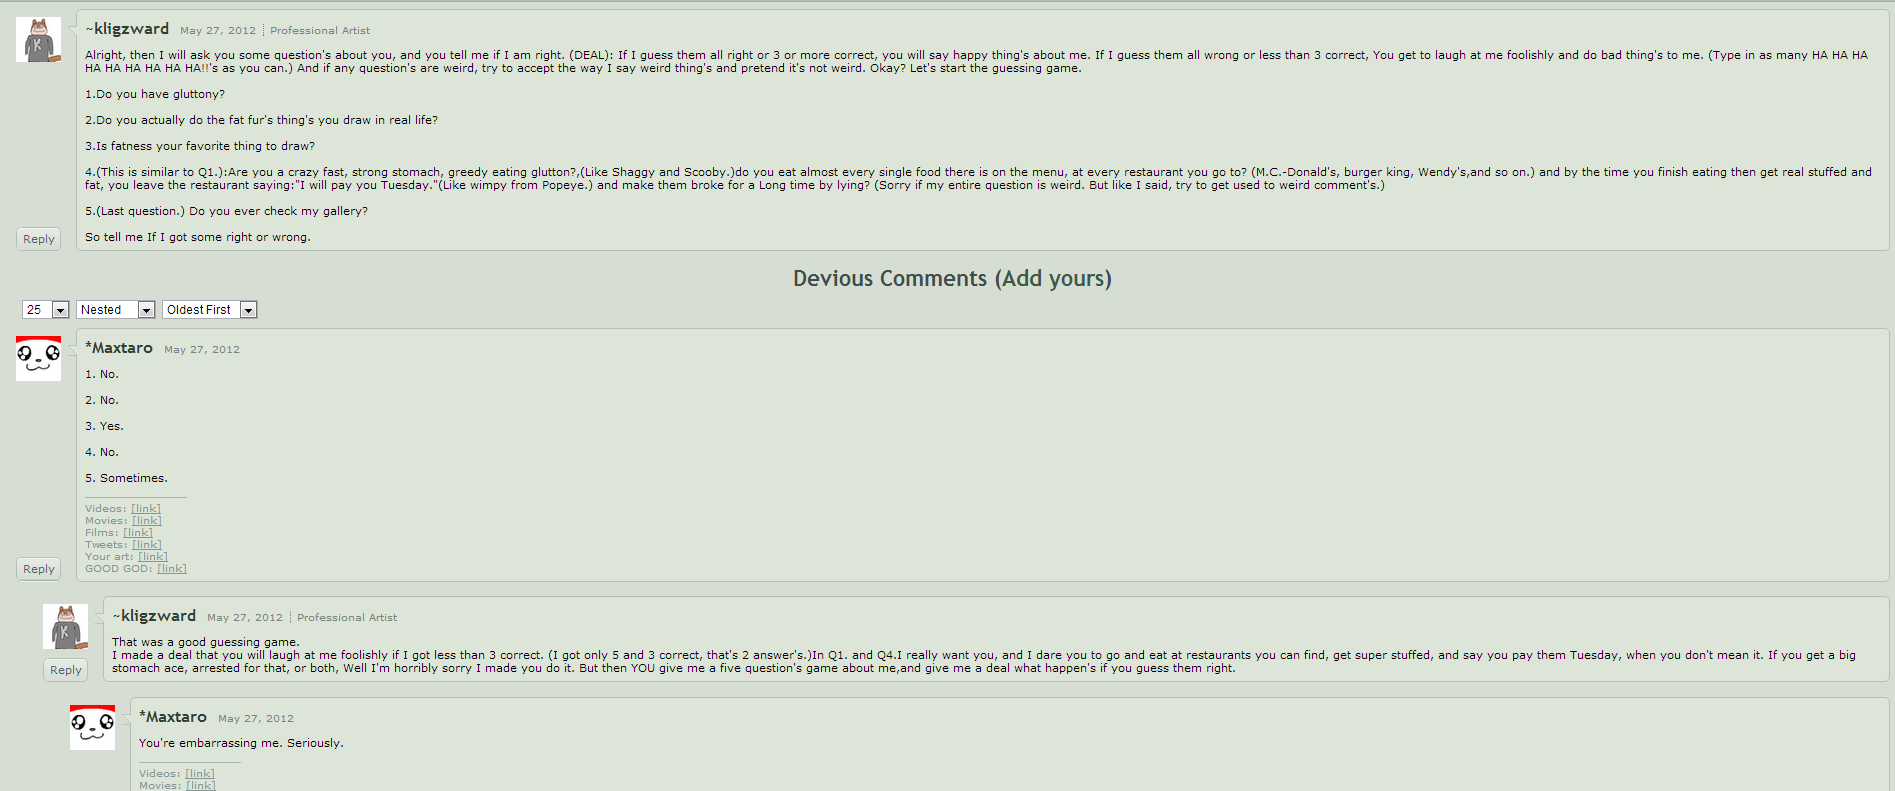Click the GOOD GOD signature link

(172, 569)
